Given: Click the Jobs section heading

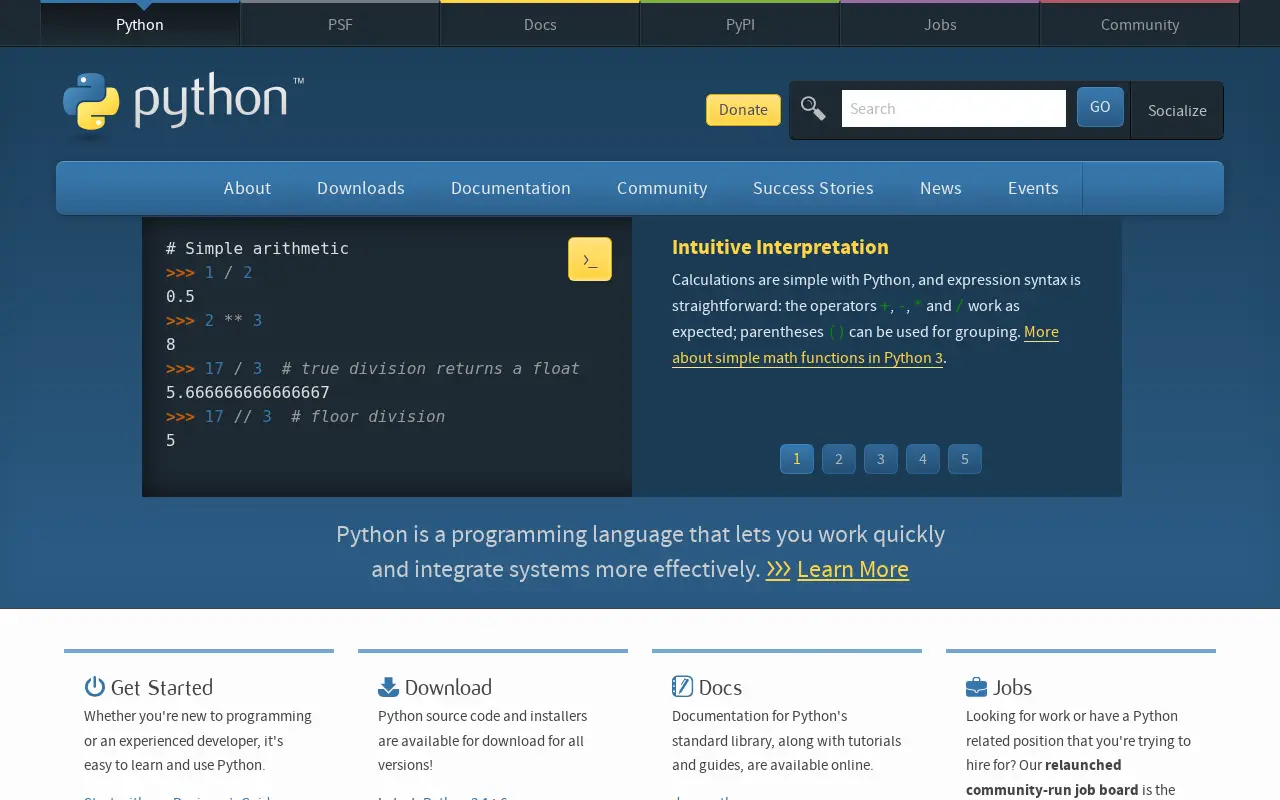Looking at the screenshot, I should [x=1012, y=687].
